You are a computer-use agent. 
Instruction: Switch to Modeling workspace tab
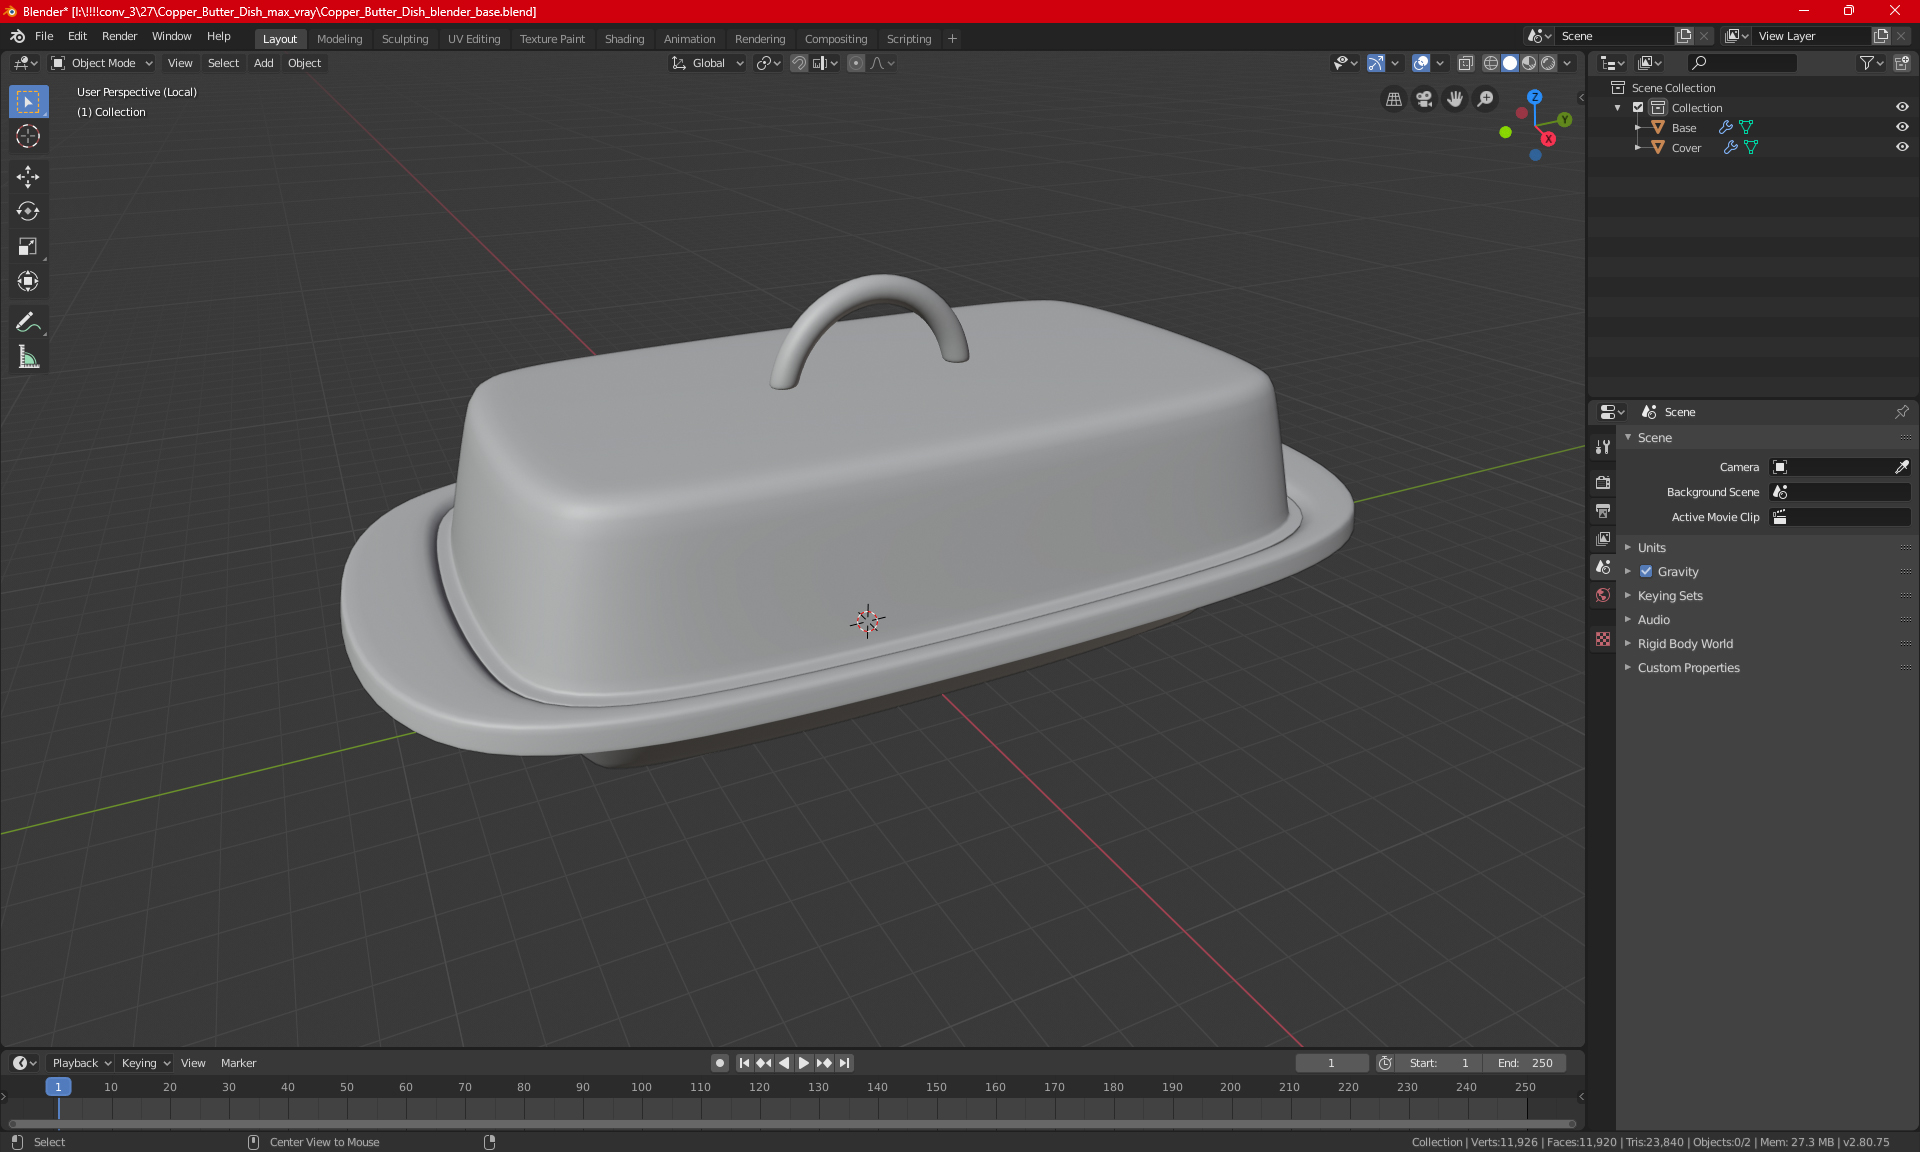339,39
